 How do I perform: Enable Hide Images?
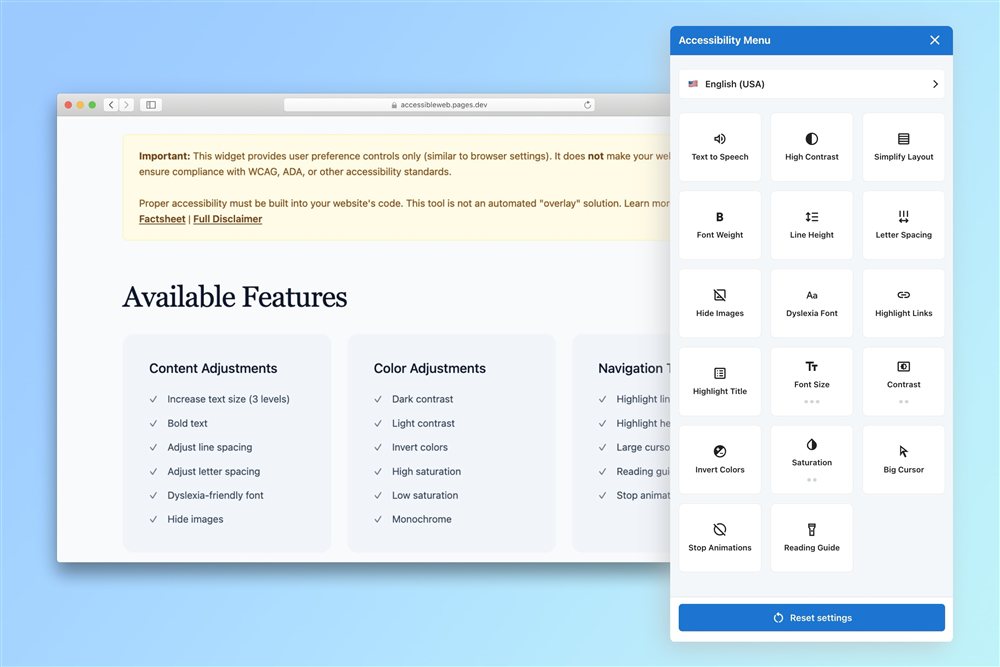click(719, 304)
